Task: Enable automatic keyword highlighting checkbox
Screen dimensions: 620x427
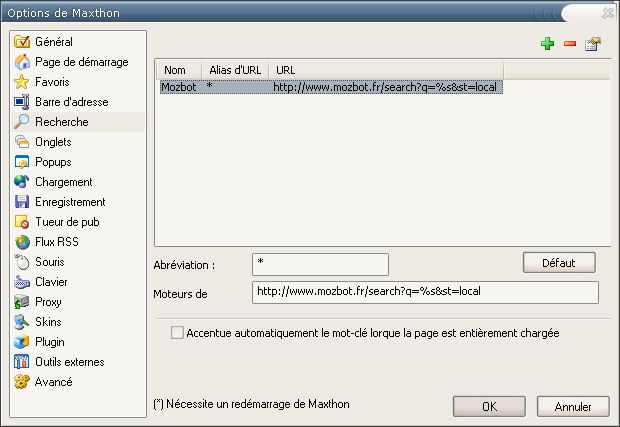Action: [177, 333]
